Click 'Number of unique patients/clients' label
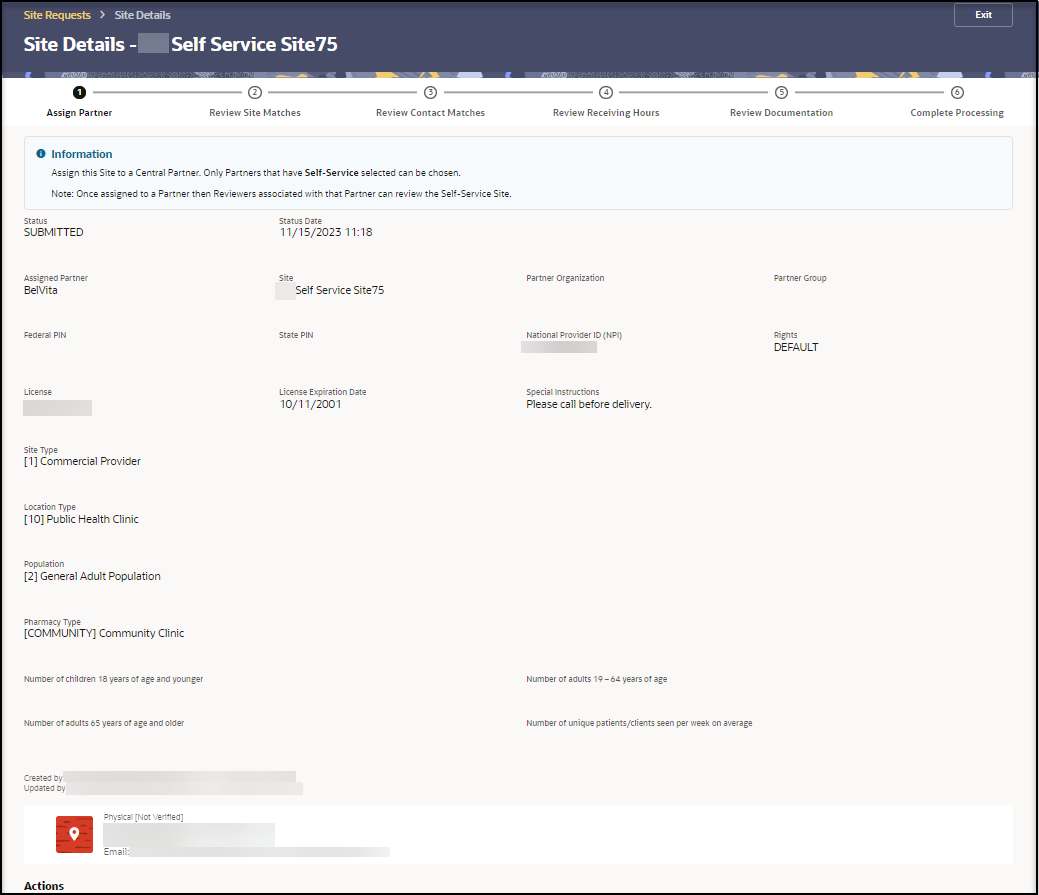The height and width of the screenshot is (895, 1039). click(639, 723)
